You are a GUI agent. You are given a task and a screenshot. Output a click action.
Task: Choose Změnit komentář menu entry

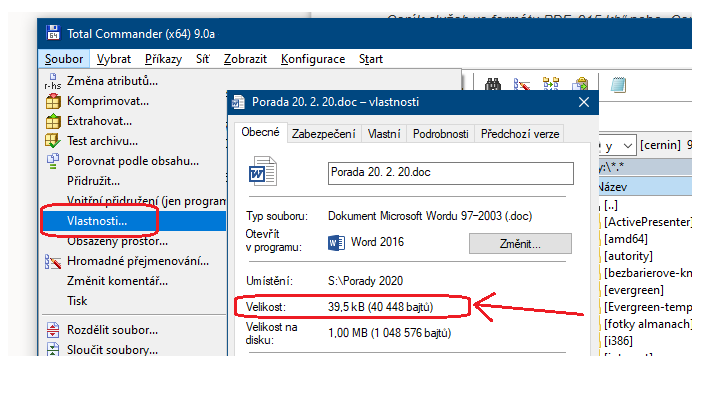(117, 281)
